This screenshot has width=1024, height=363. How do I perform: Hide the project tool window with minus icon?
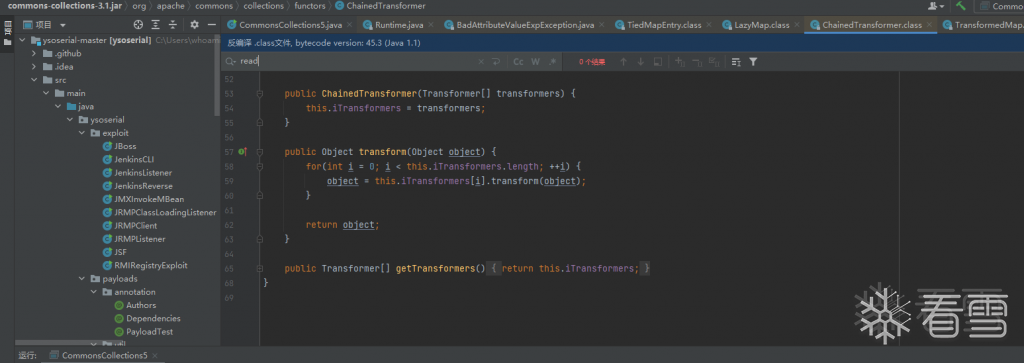[212, 25]
